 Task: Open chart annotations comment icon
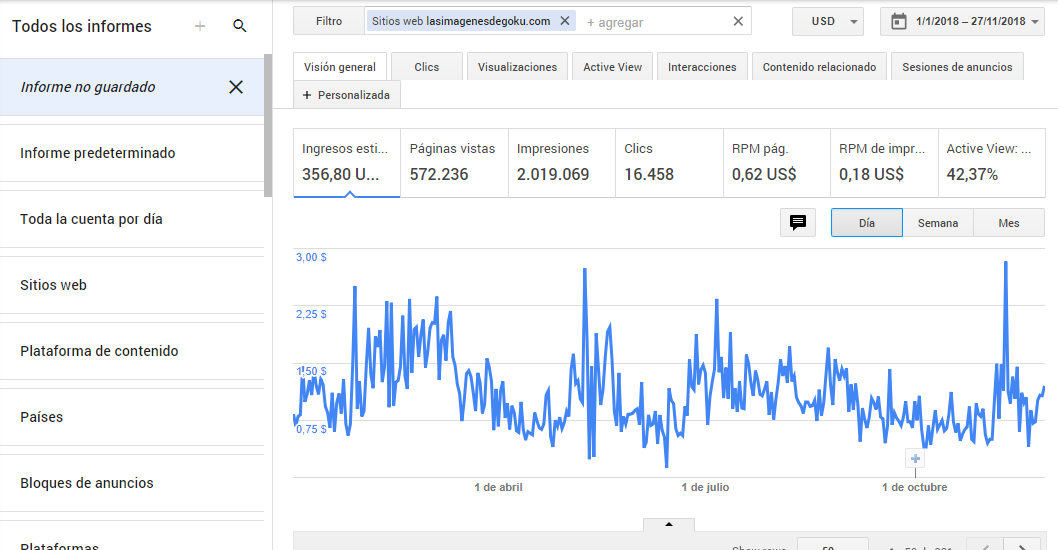pyautogui.click(x=798, y=223)
